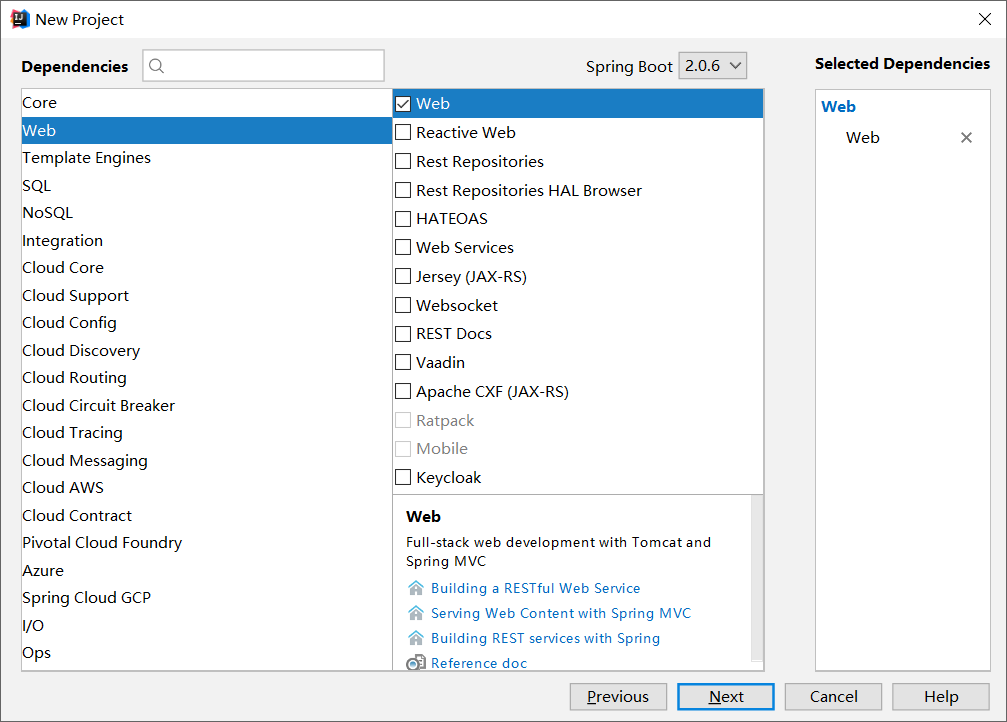The height and width of the screenshot is (722, 1007).
Task: Open the Spring Boot version dropdown
Action: coord(713,65)
